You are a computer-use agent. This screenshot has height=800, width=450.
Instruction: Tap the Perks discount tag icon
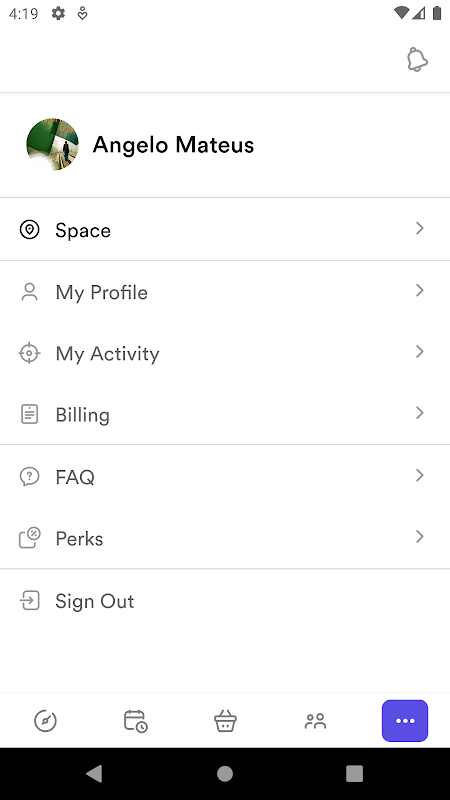pos(30,538)
